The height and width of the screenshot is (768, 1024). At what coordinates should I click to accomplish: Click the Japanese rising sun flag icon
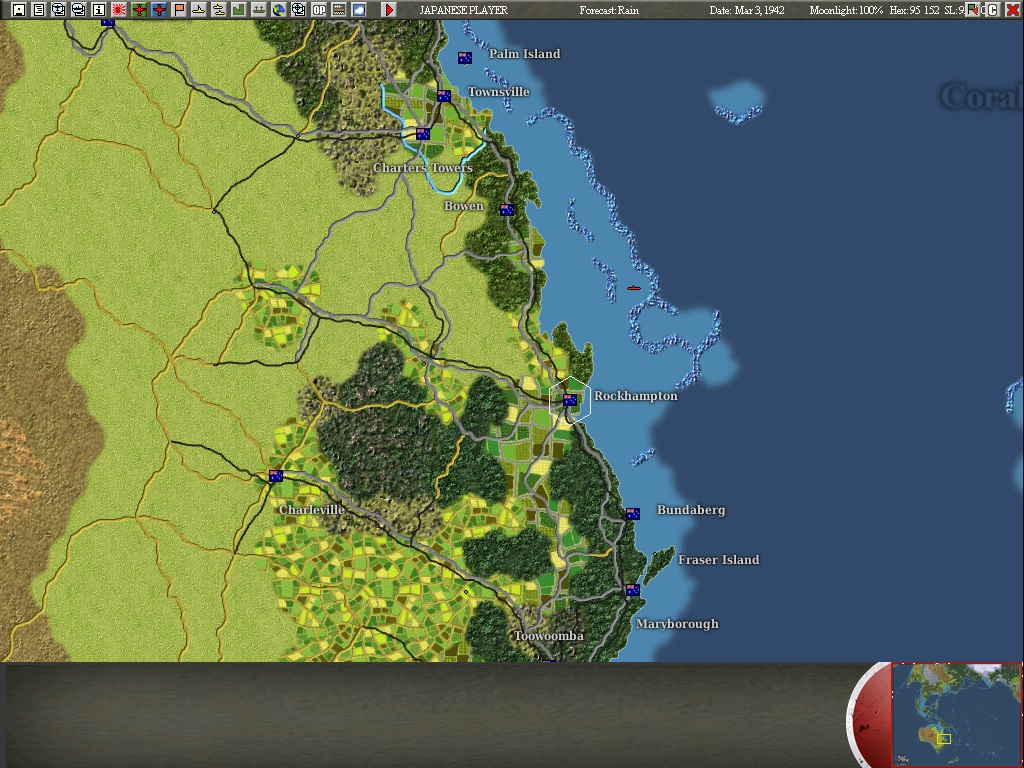click(x=119, y=10)
